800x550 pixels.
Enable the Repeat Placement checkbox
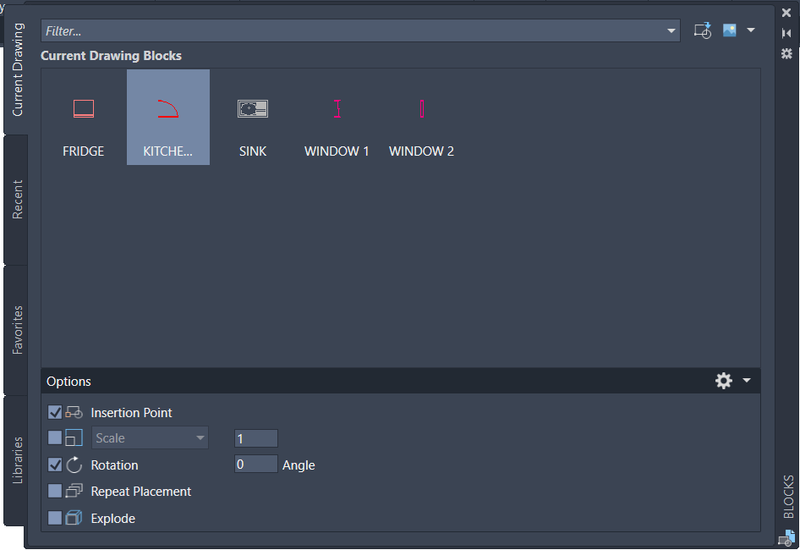55,491
